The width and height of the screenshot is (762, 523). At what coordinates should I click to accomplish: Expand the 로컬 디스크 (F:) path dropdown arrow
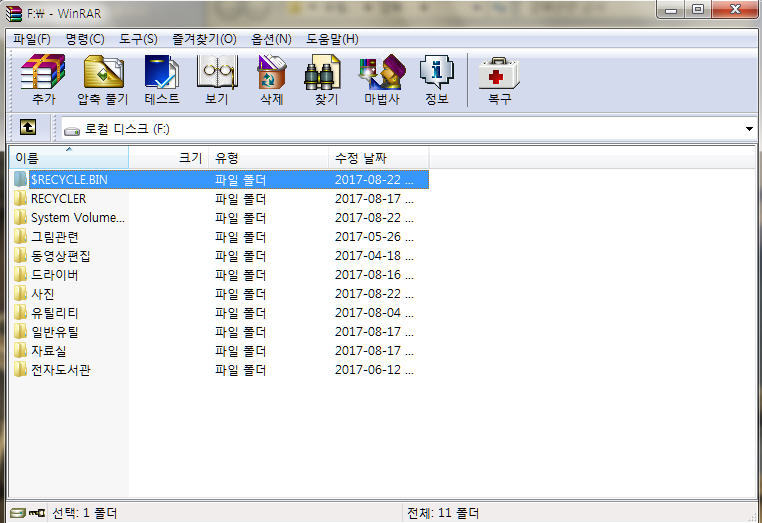coord(749,129)
